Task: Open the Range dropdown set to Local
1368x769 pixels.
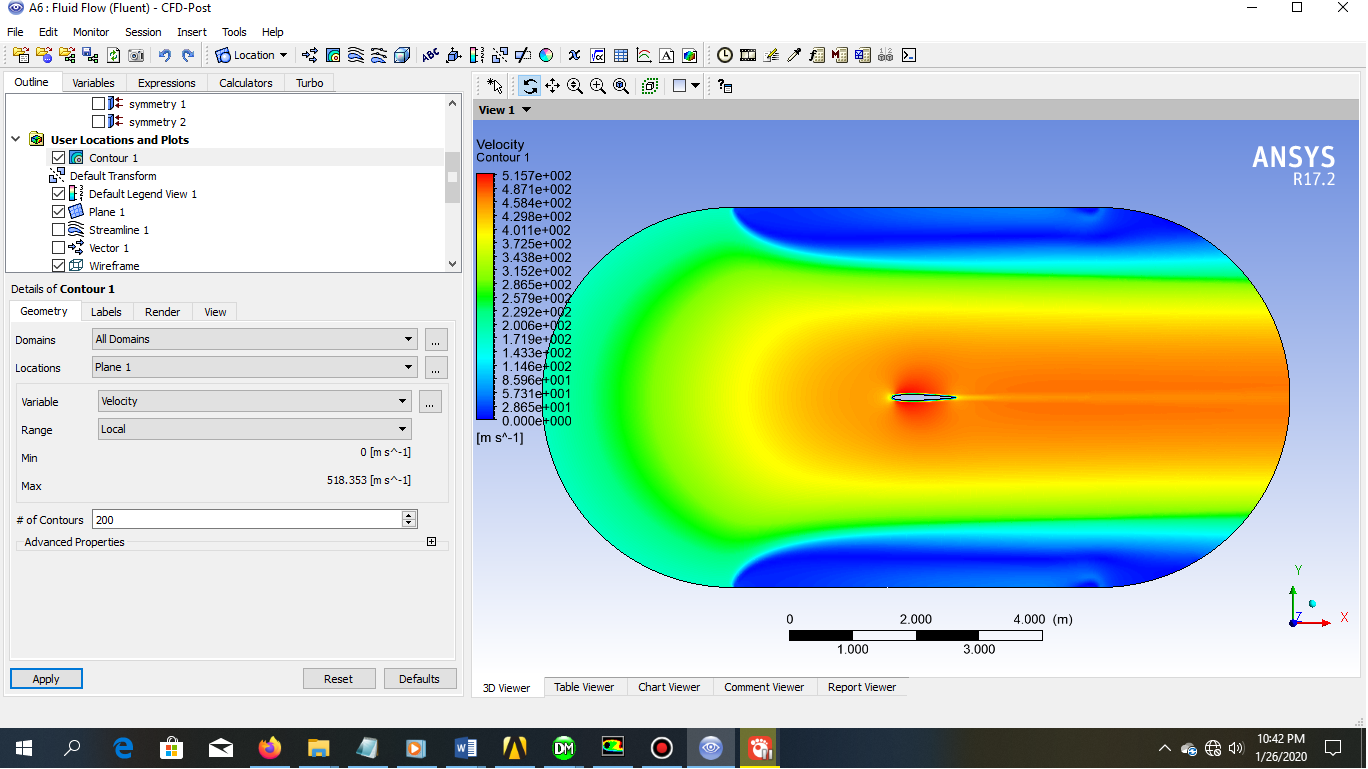Action: pos(254,429)
